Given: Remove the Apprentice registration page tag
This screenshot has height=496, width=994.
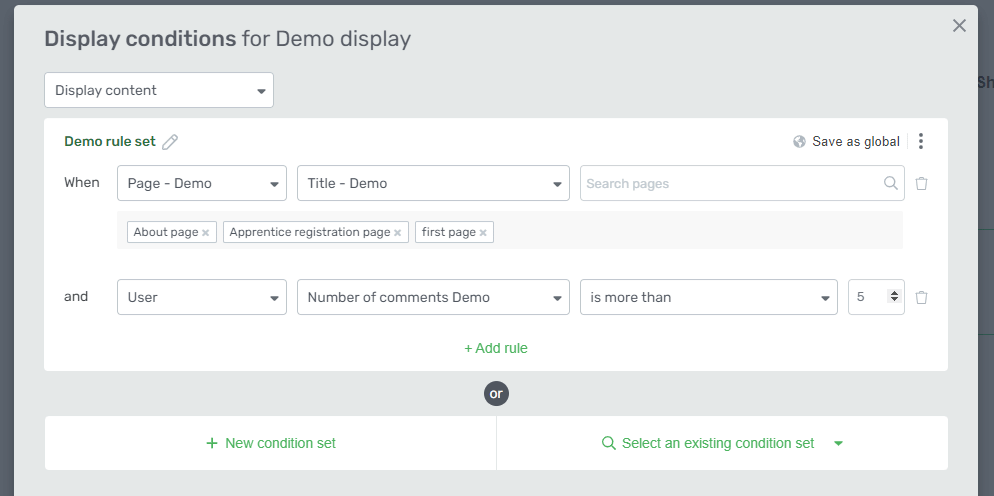Looking at the screenshot, I should 397,233.
